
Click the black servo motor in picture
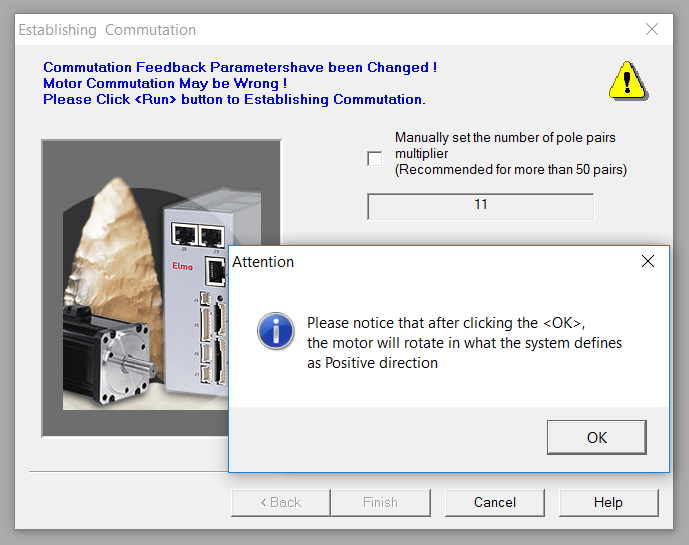click(x=109, y=354)
